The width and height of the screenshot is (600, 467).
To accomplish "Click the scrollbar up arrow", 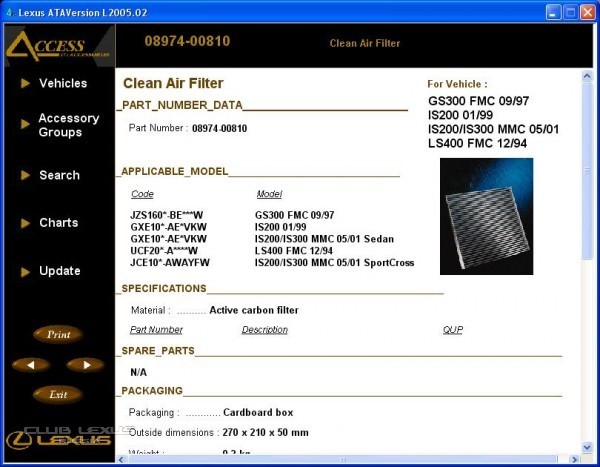I will coord(587,77).
